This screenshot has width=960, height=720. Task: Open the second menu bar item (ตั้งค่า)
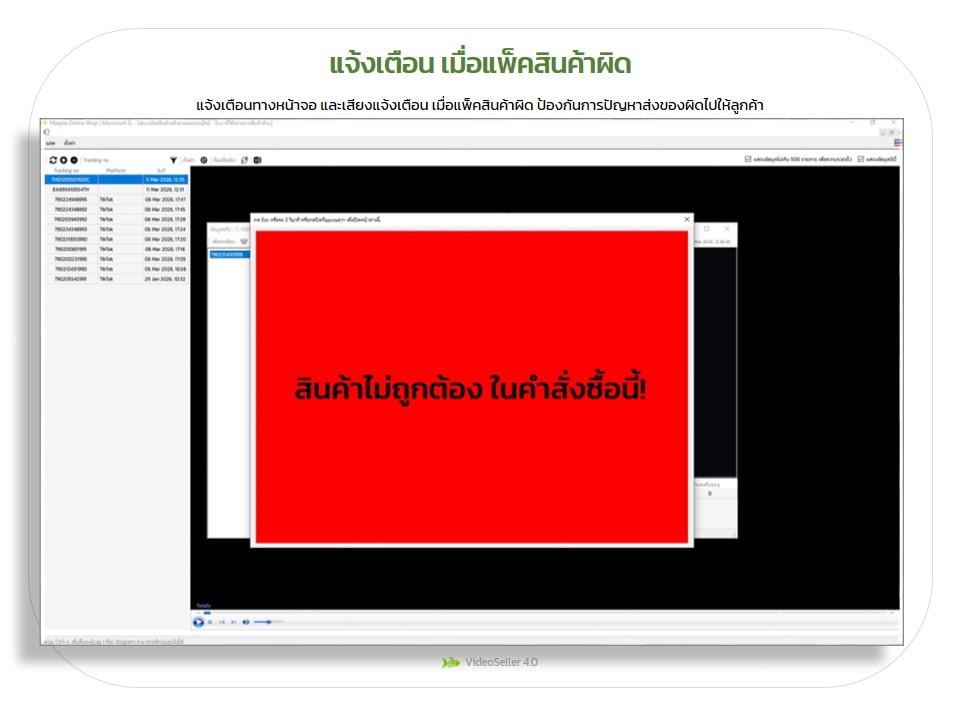[70, 143]
